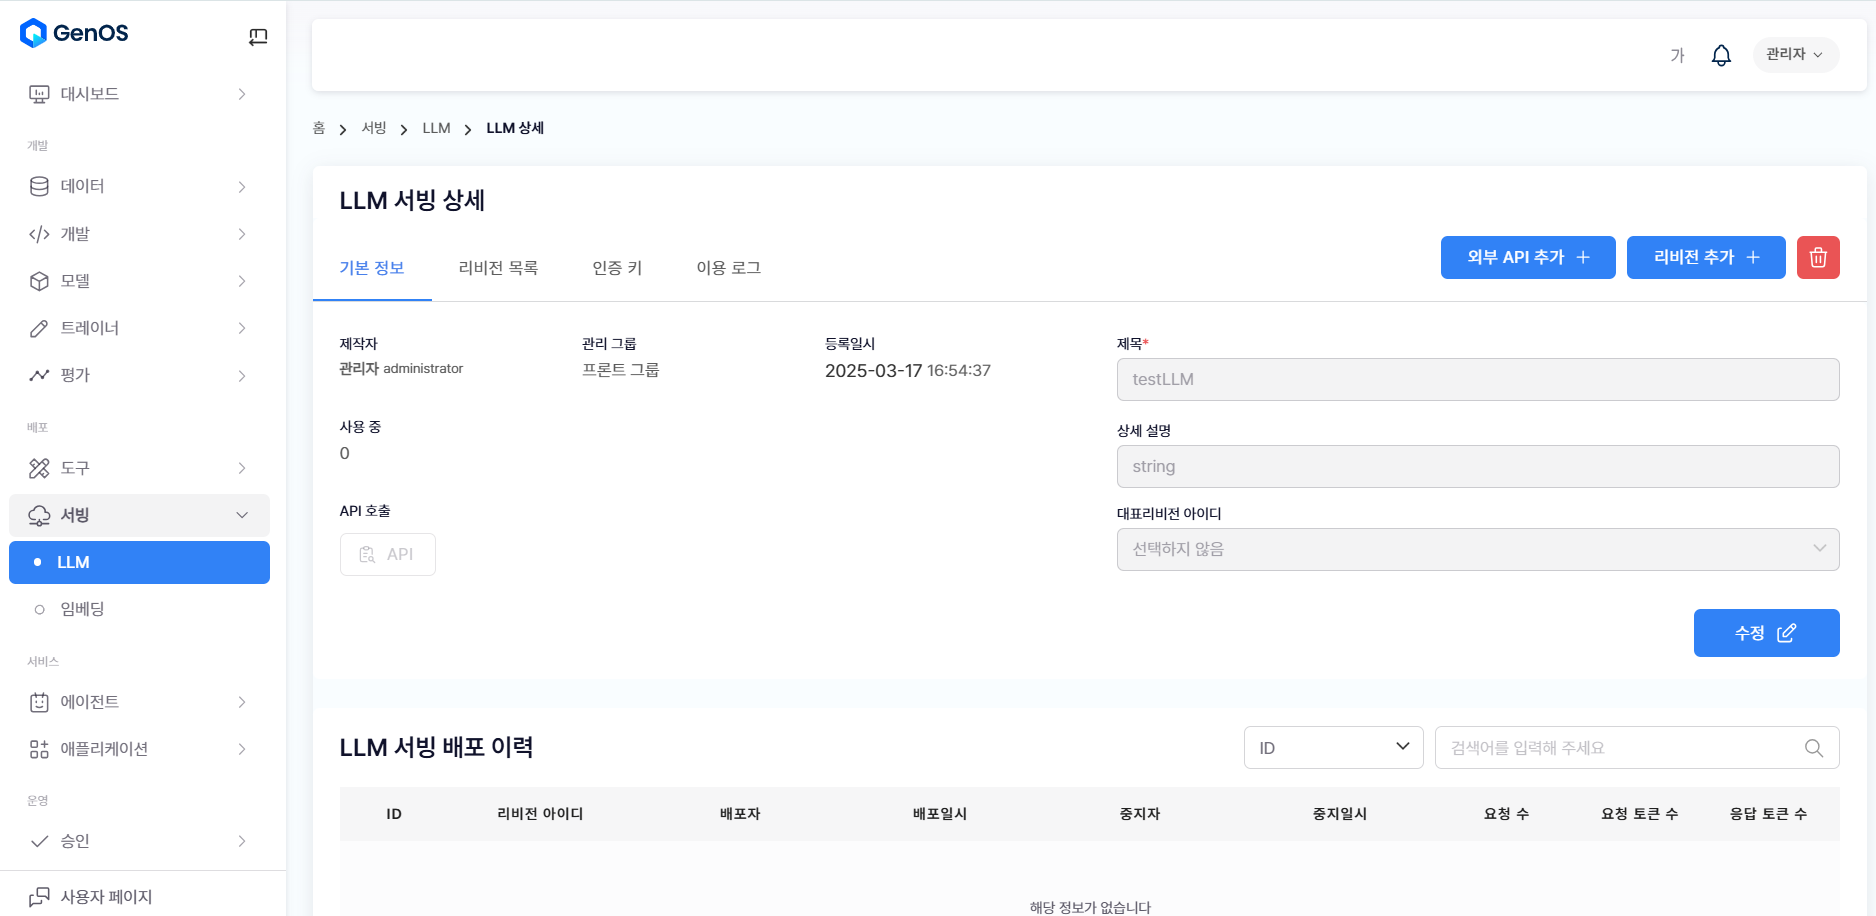Viewport: 1876px width, 916px height.
Task: Click the font size '가' icon
Action: click(x=1677, y=55)
